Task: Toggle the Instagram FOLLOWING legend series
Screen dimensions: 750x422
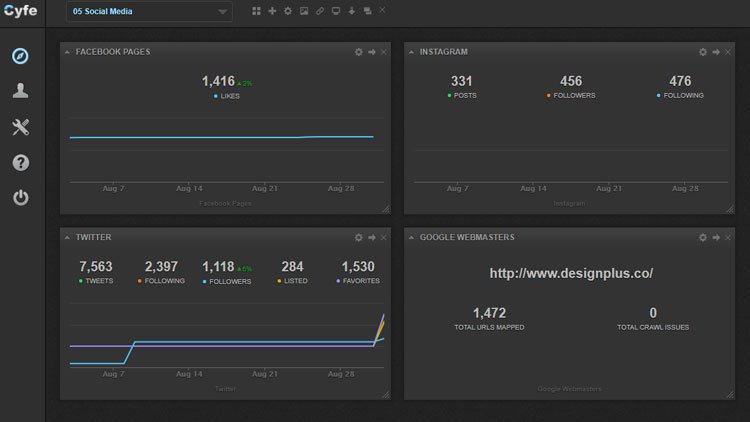Action: [680, 96]
